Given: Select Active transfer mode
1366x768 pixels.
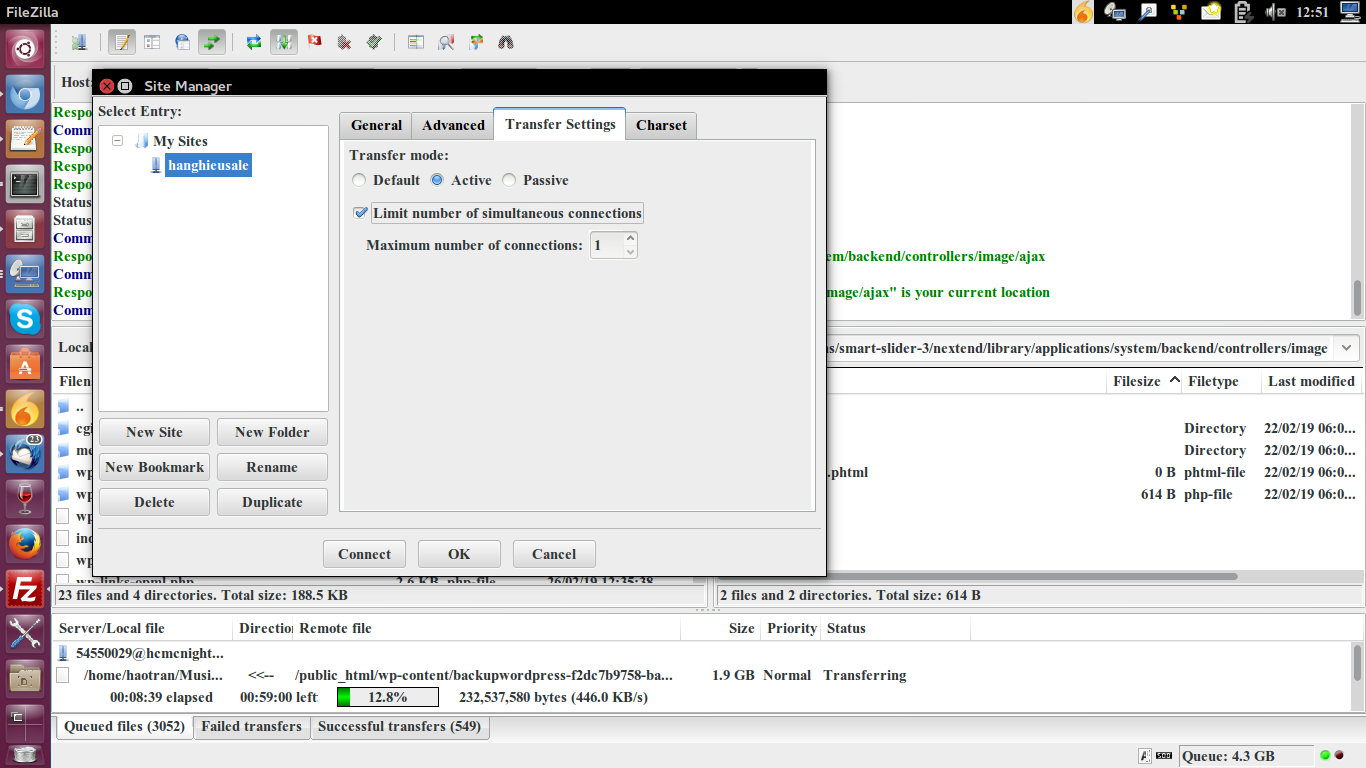Looking at the screenshot, I should coord(461,180).
